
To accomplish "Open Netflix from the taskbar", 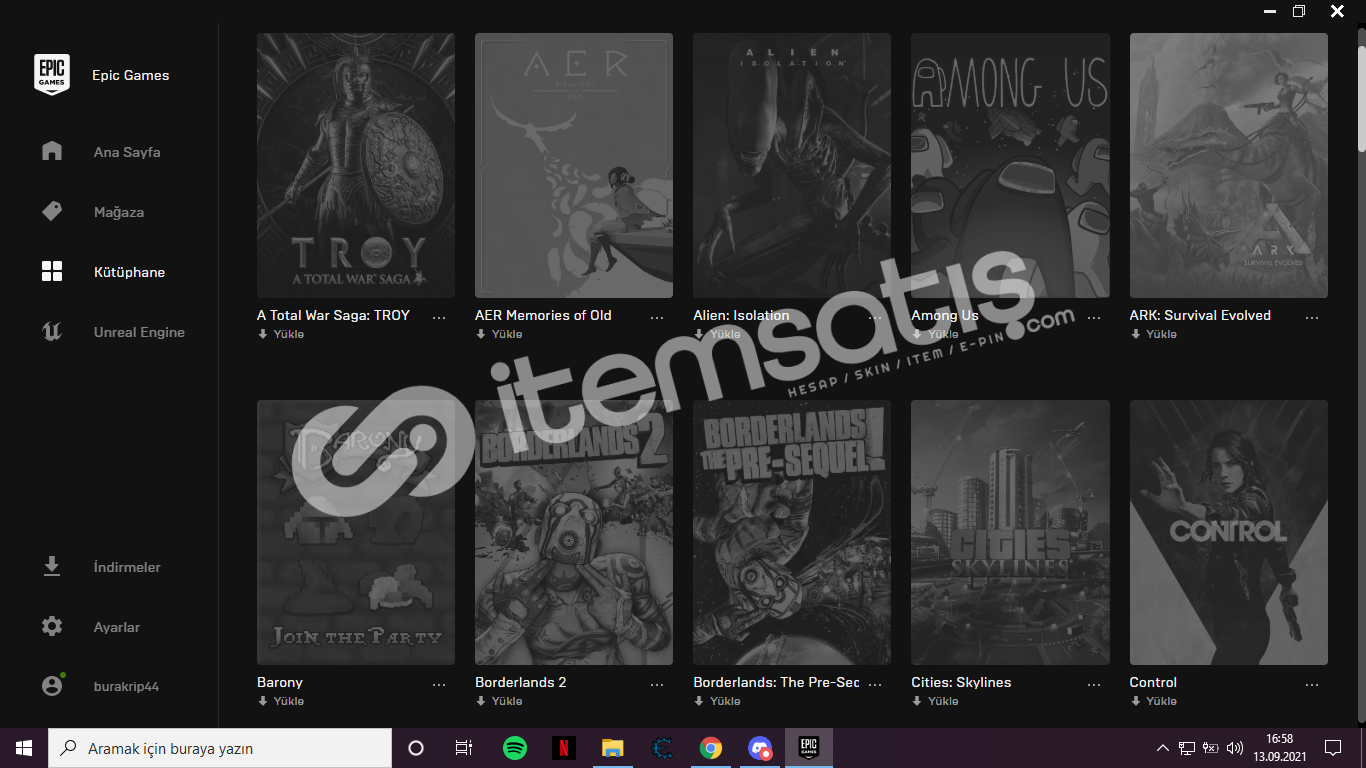I will (x=564, y=748).
